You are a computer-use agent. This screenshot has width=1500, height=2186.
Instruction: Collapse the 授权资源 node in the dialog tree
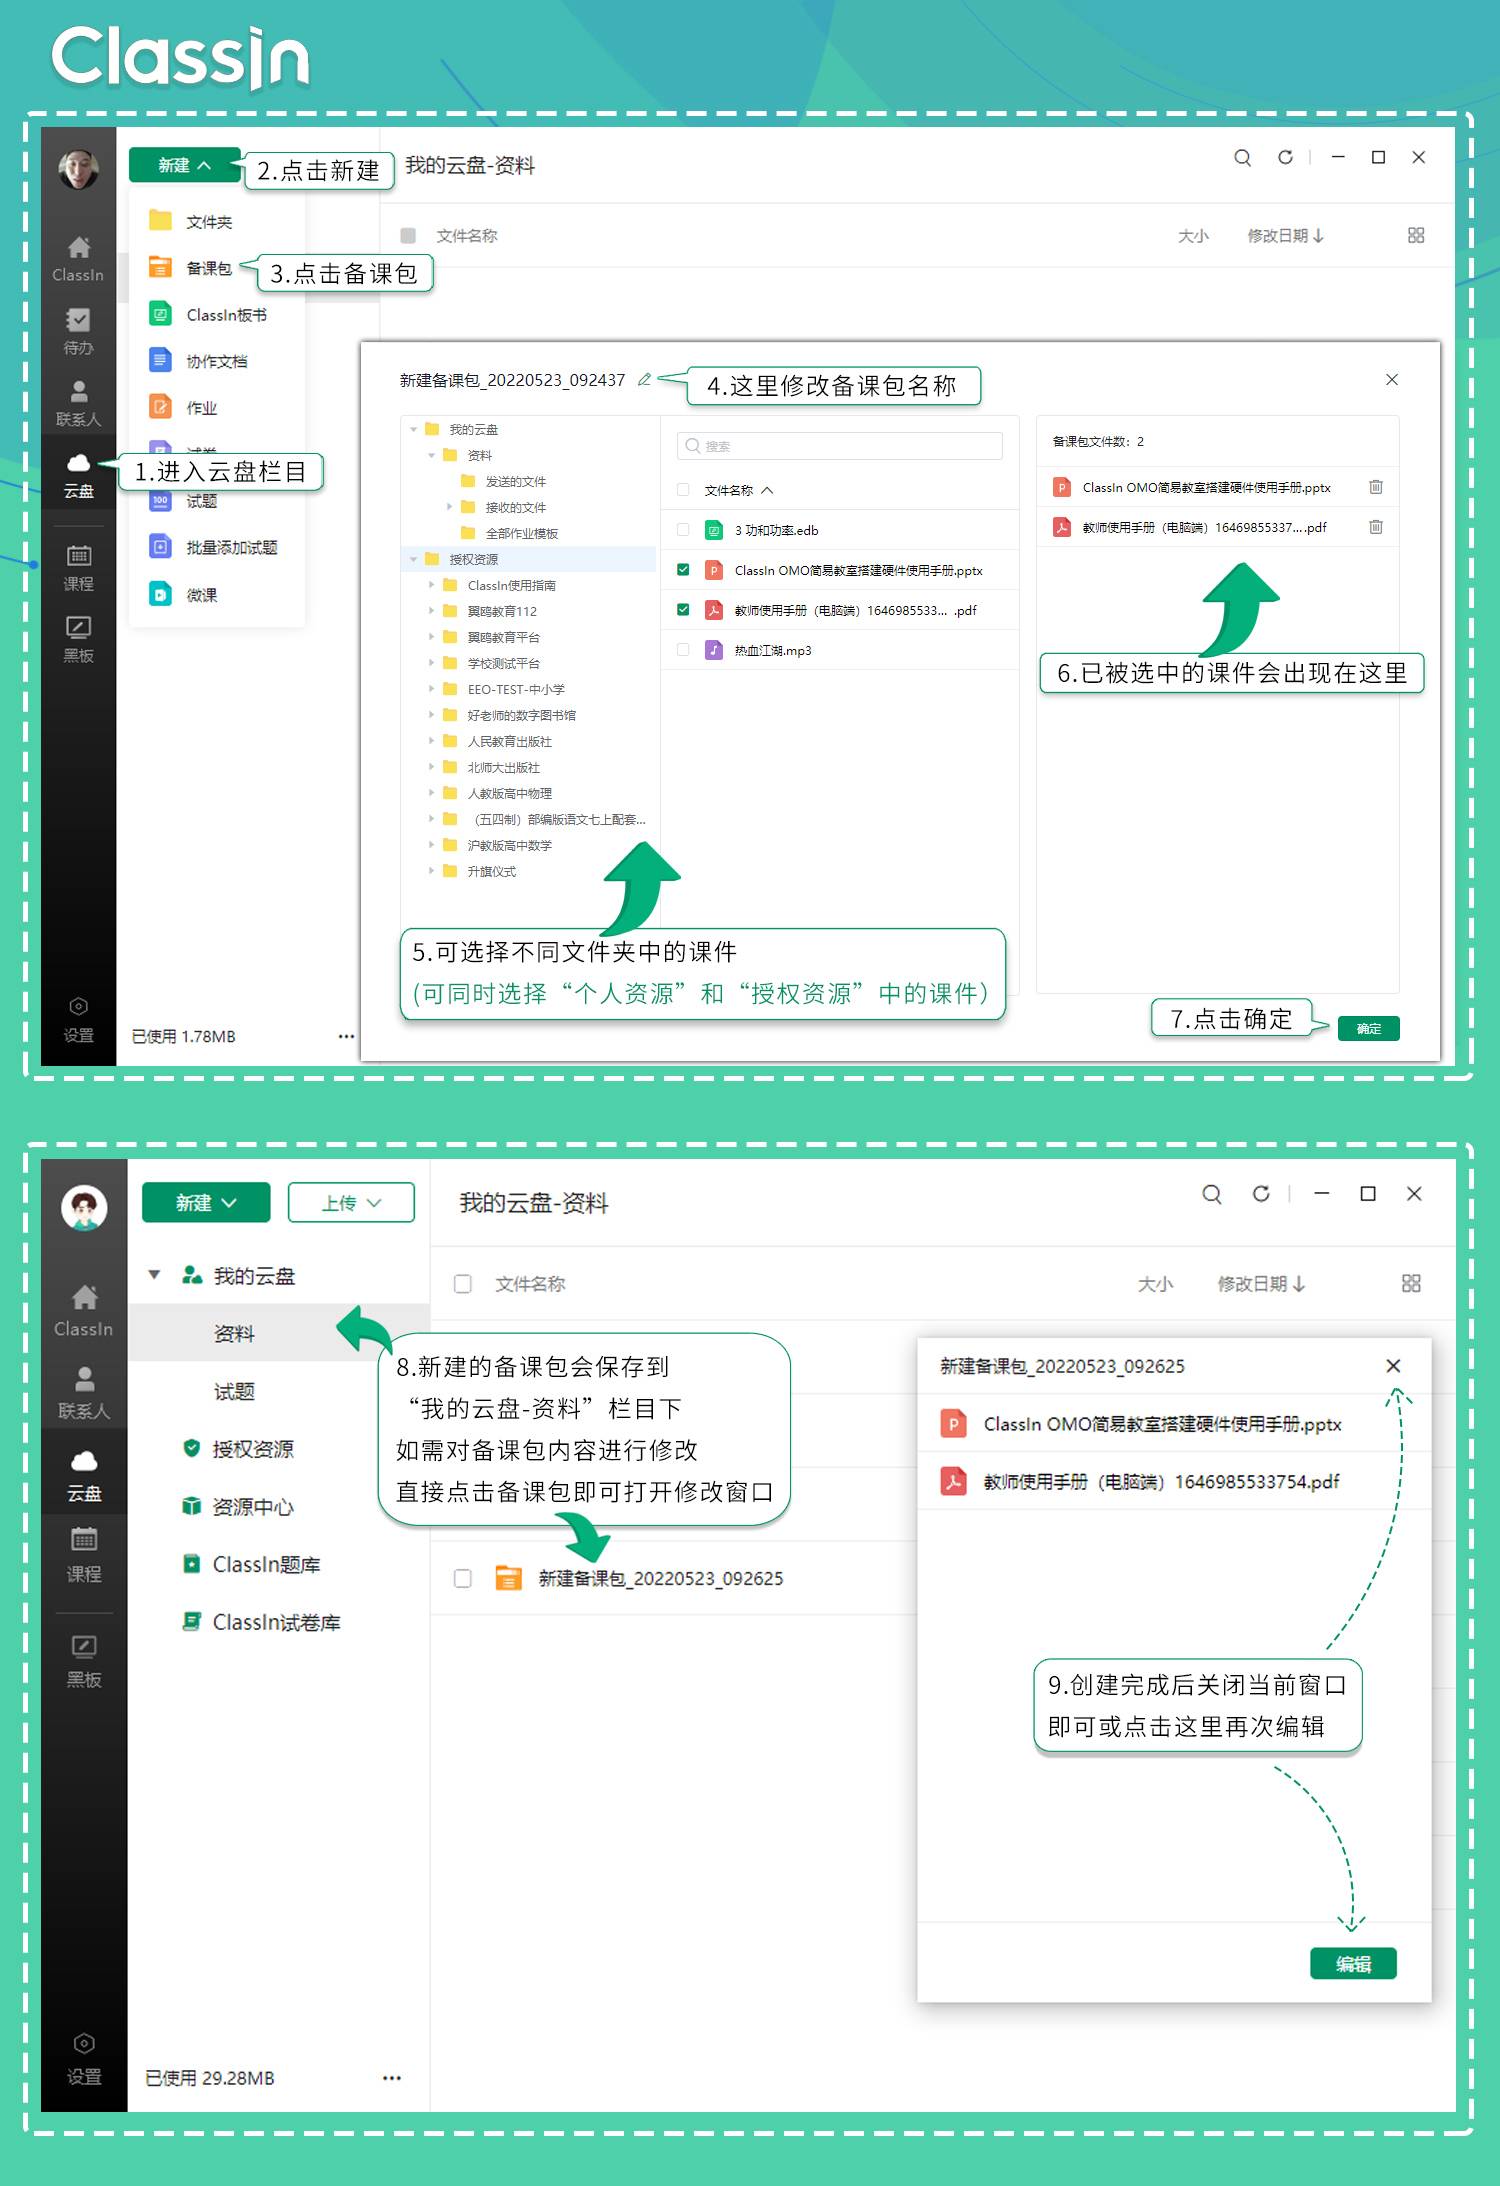click(414, 559)
